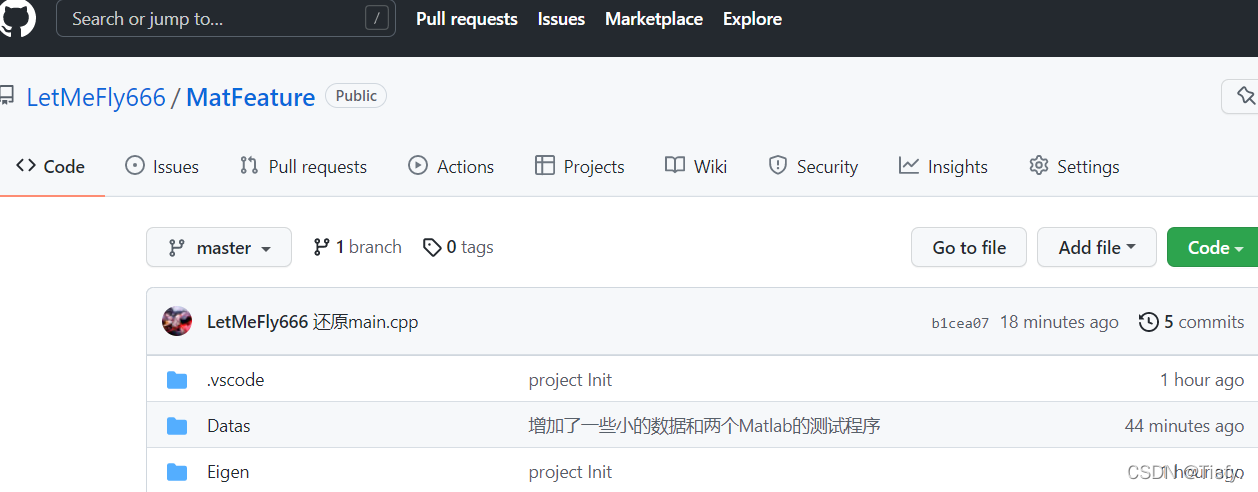View the 1 branch link

pos(357,247)
